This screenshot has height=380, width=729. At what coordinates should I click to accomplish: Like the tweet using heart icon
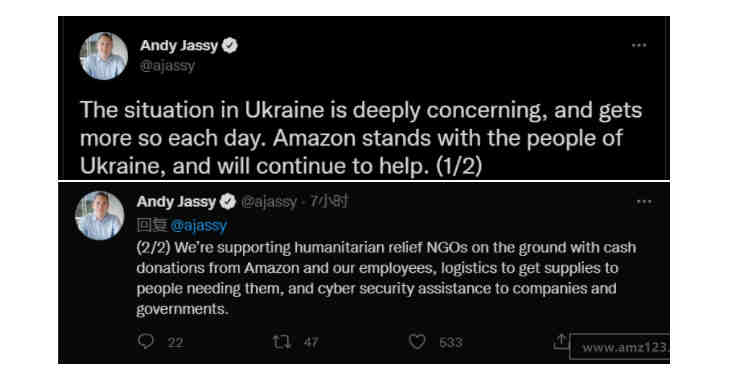(417, 342)
